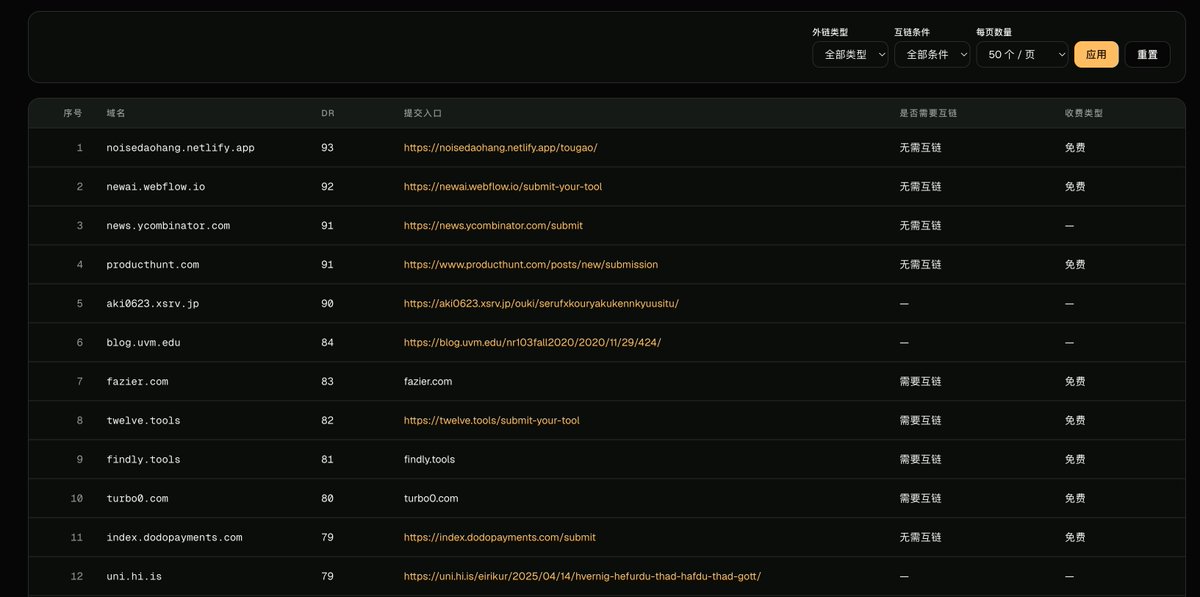Image resolution: width=1200 pixels, height=597 pixels.
Task: Click the 提交入口 column header
Action: tap(423, 114)
